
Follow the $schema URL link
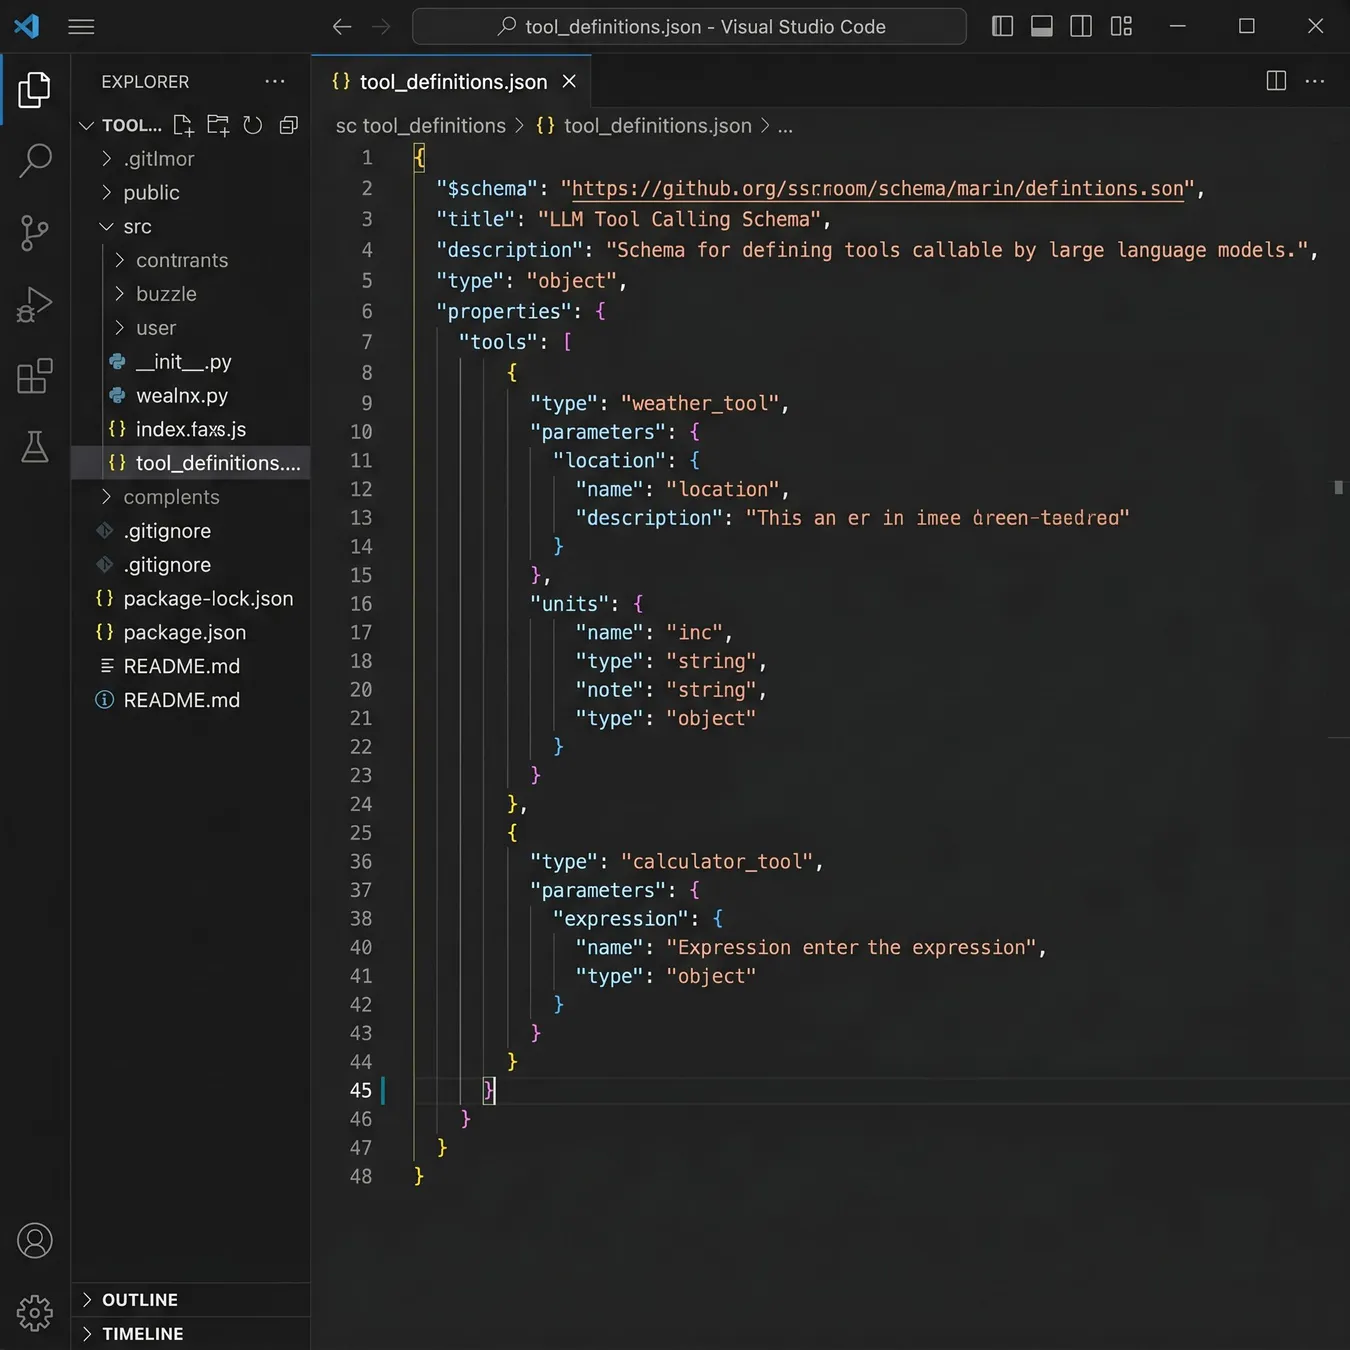tap(877, 189)
